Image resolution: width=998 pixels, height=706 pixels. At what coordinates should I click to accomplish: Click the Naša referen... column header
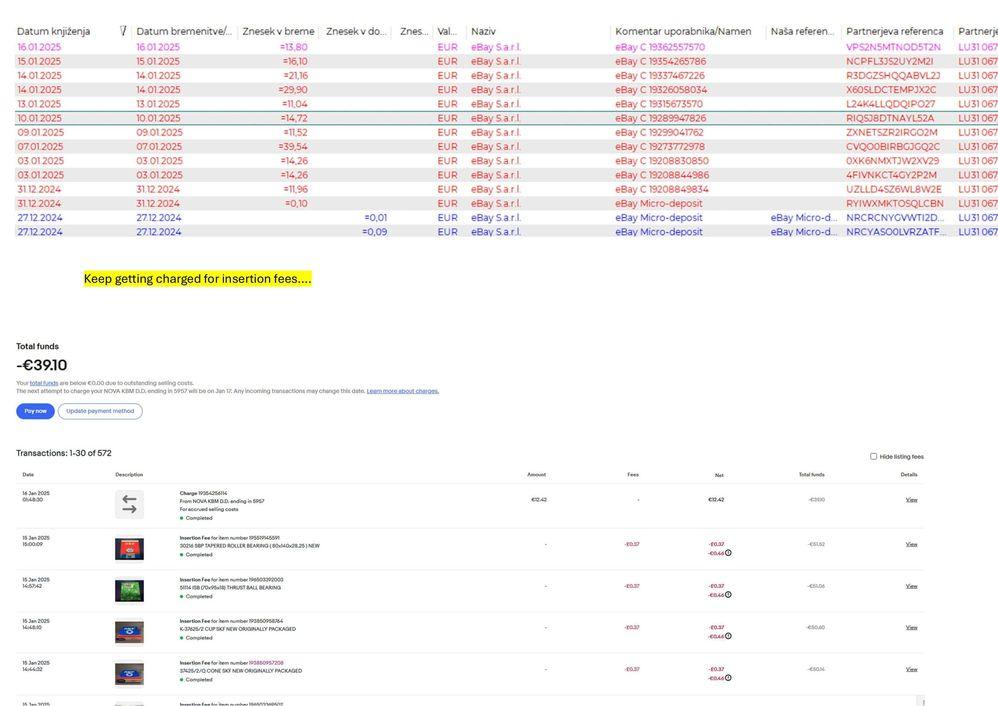tap(802, 31)
